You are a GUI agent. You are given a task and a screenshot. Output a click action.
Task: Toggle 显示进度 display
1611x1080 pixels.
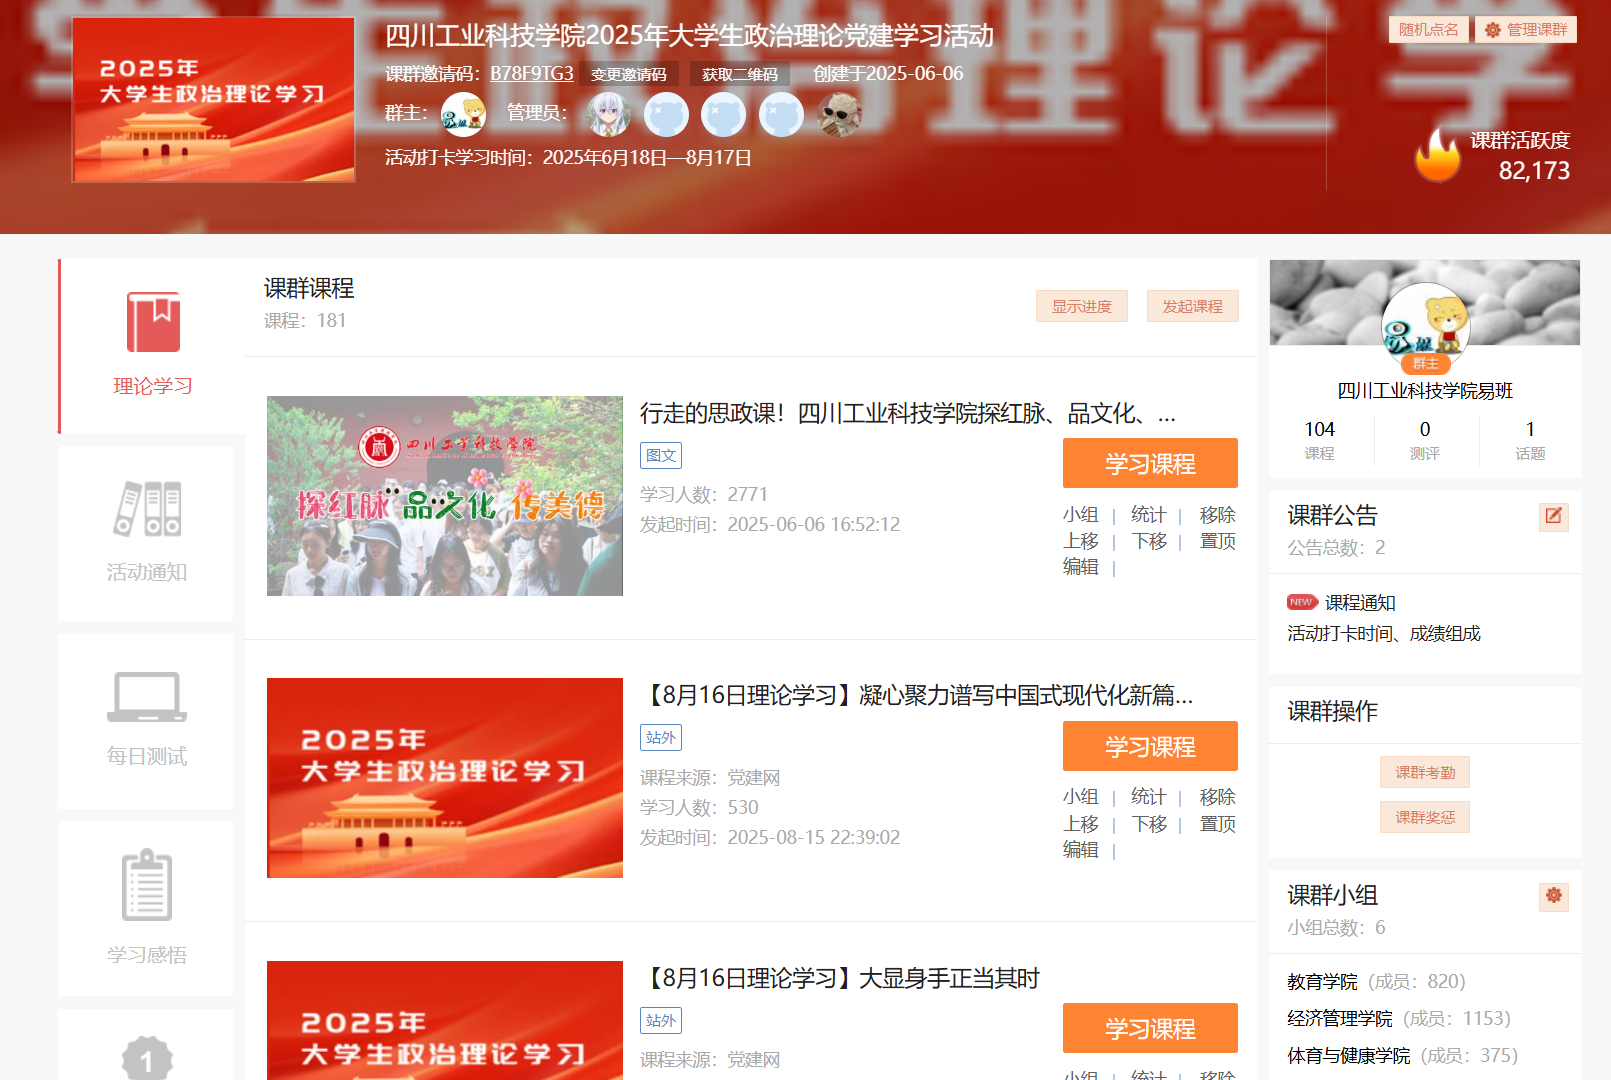tap(1081, 306)
